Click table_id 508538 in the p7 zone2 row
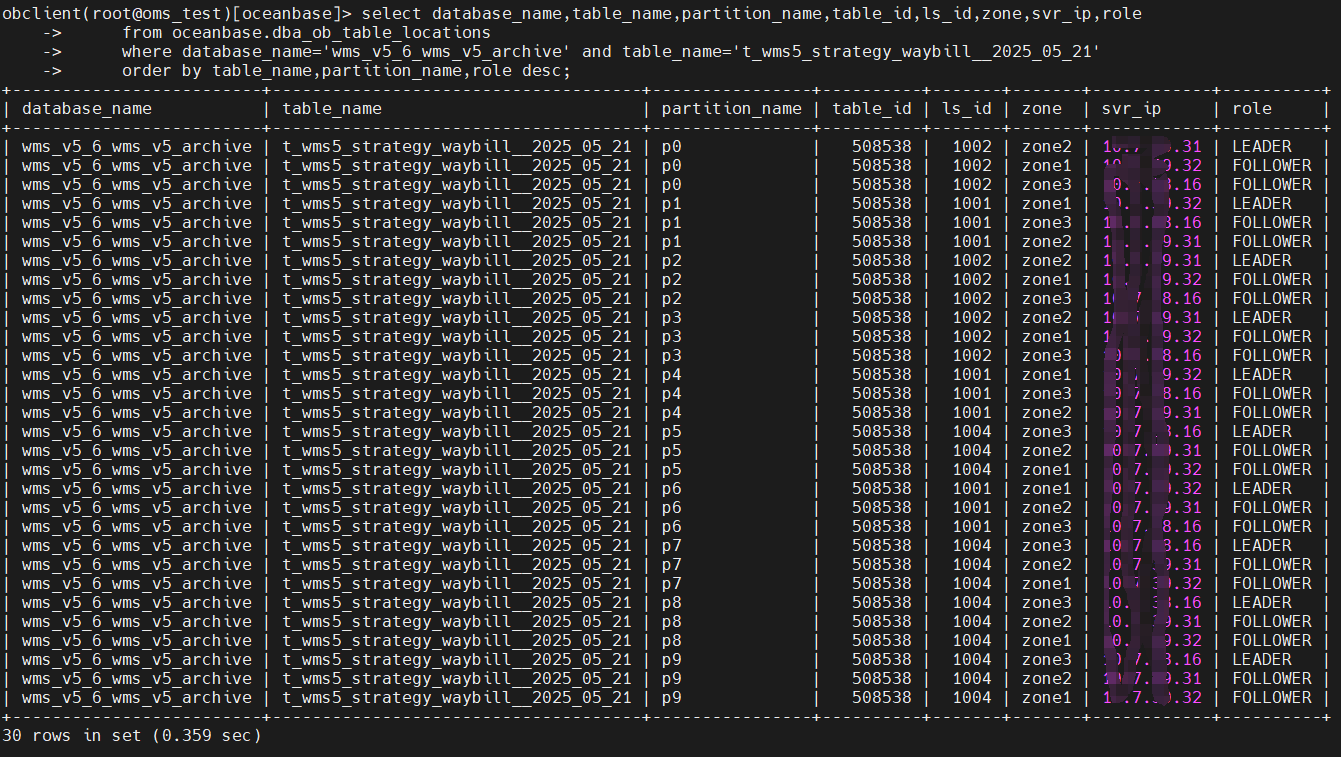1341x757 pixels. click(882, 565)
